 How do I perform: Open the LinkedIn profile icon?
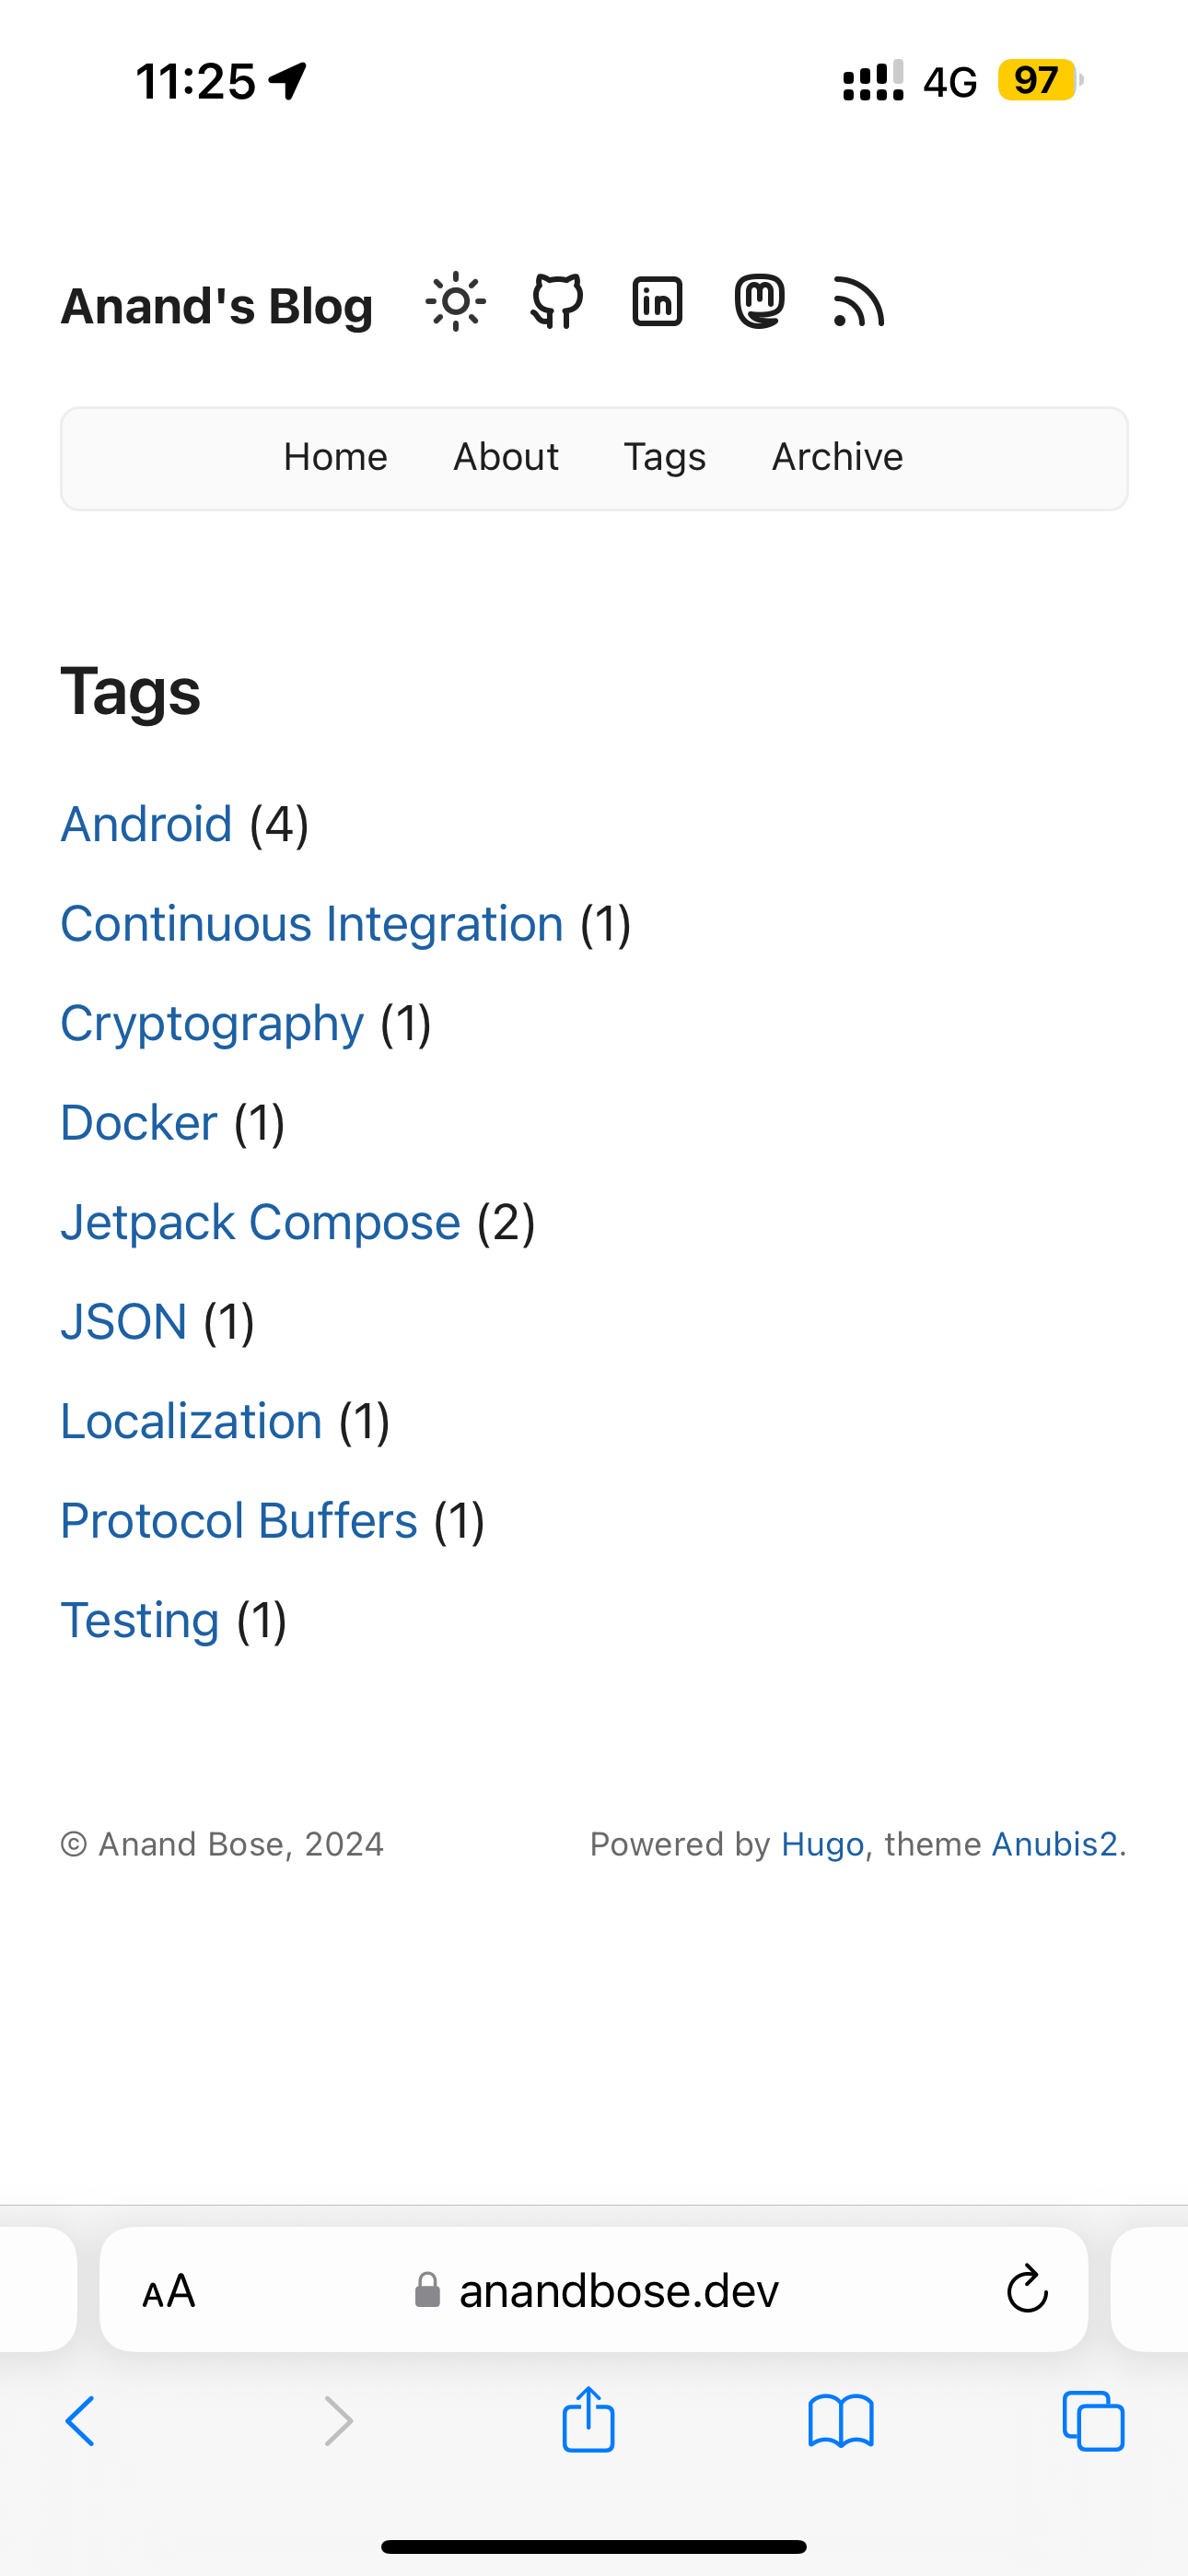point(658,302)
